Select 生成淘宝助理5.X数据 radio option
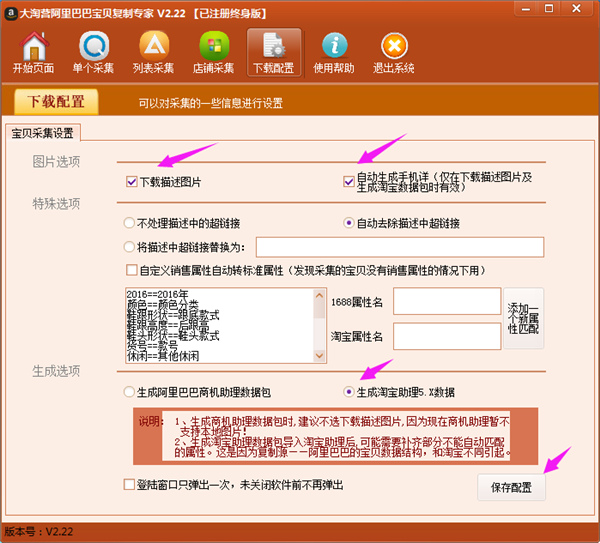600x543 pixels. pyautogui.click(x=349, y=392)
